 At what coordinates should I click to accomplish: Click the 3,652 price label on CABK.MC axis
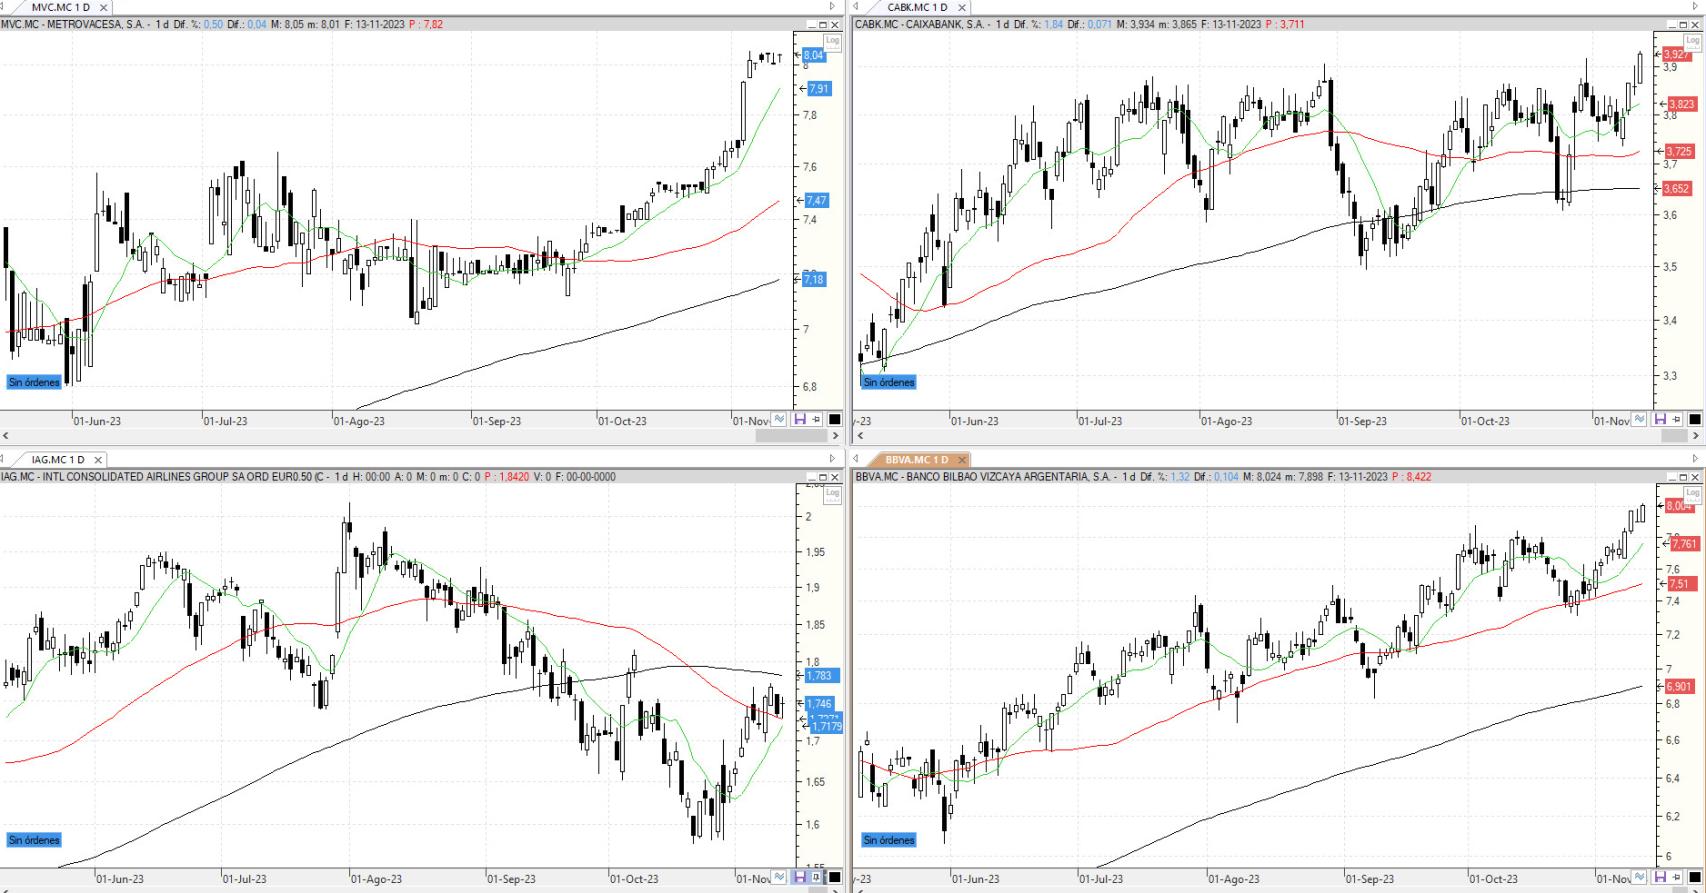pos(1677,188)
